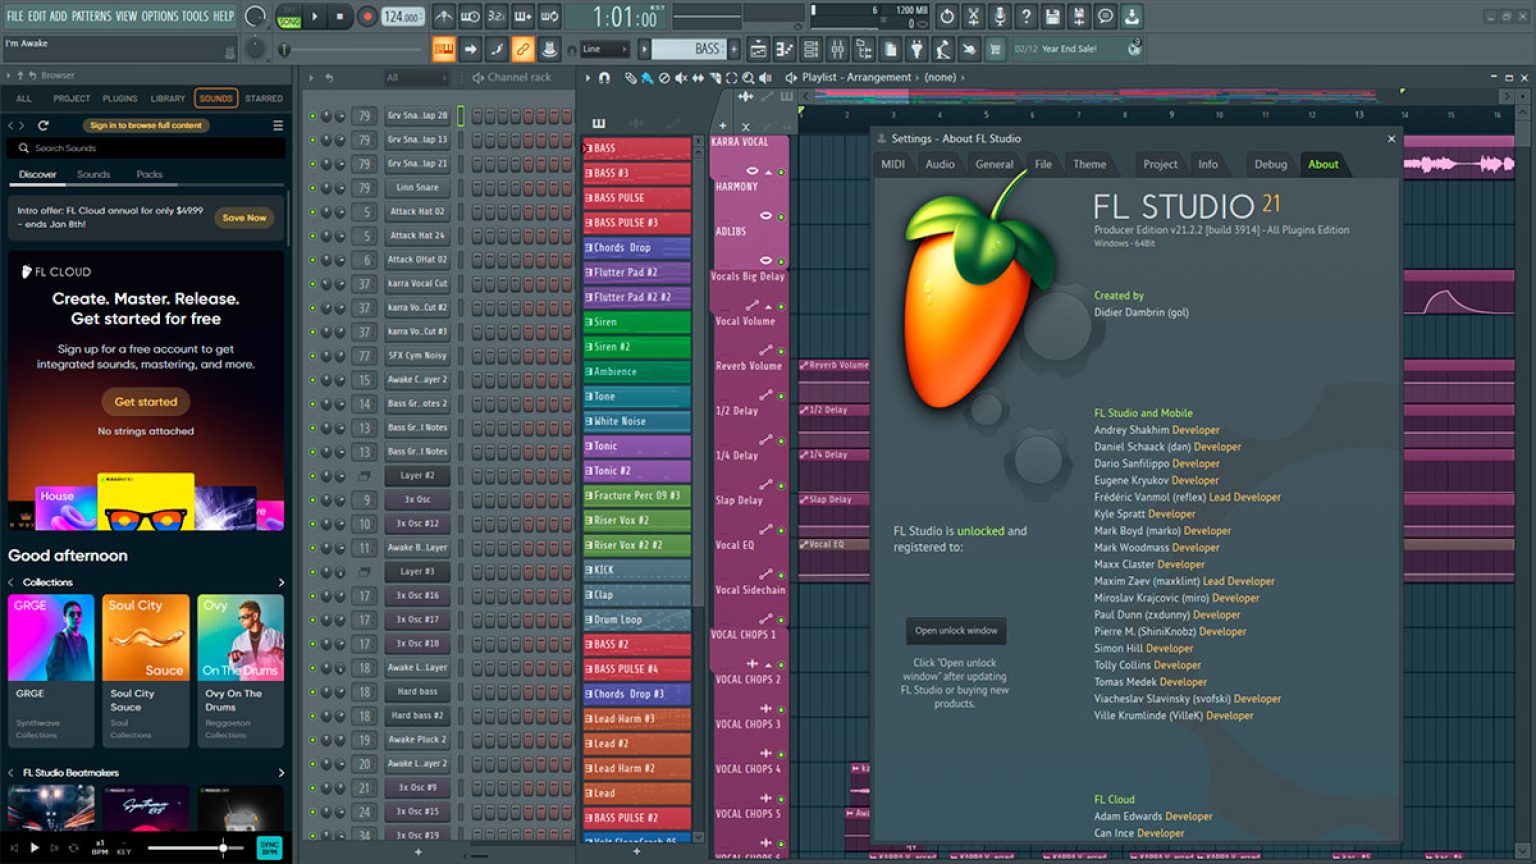Refresh the browser sounds view

[43, 125]
